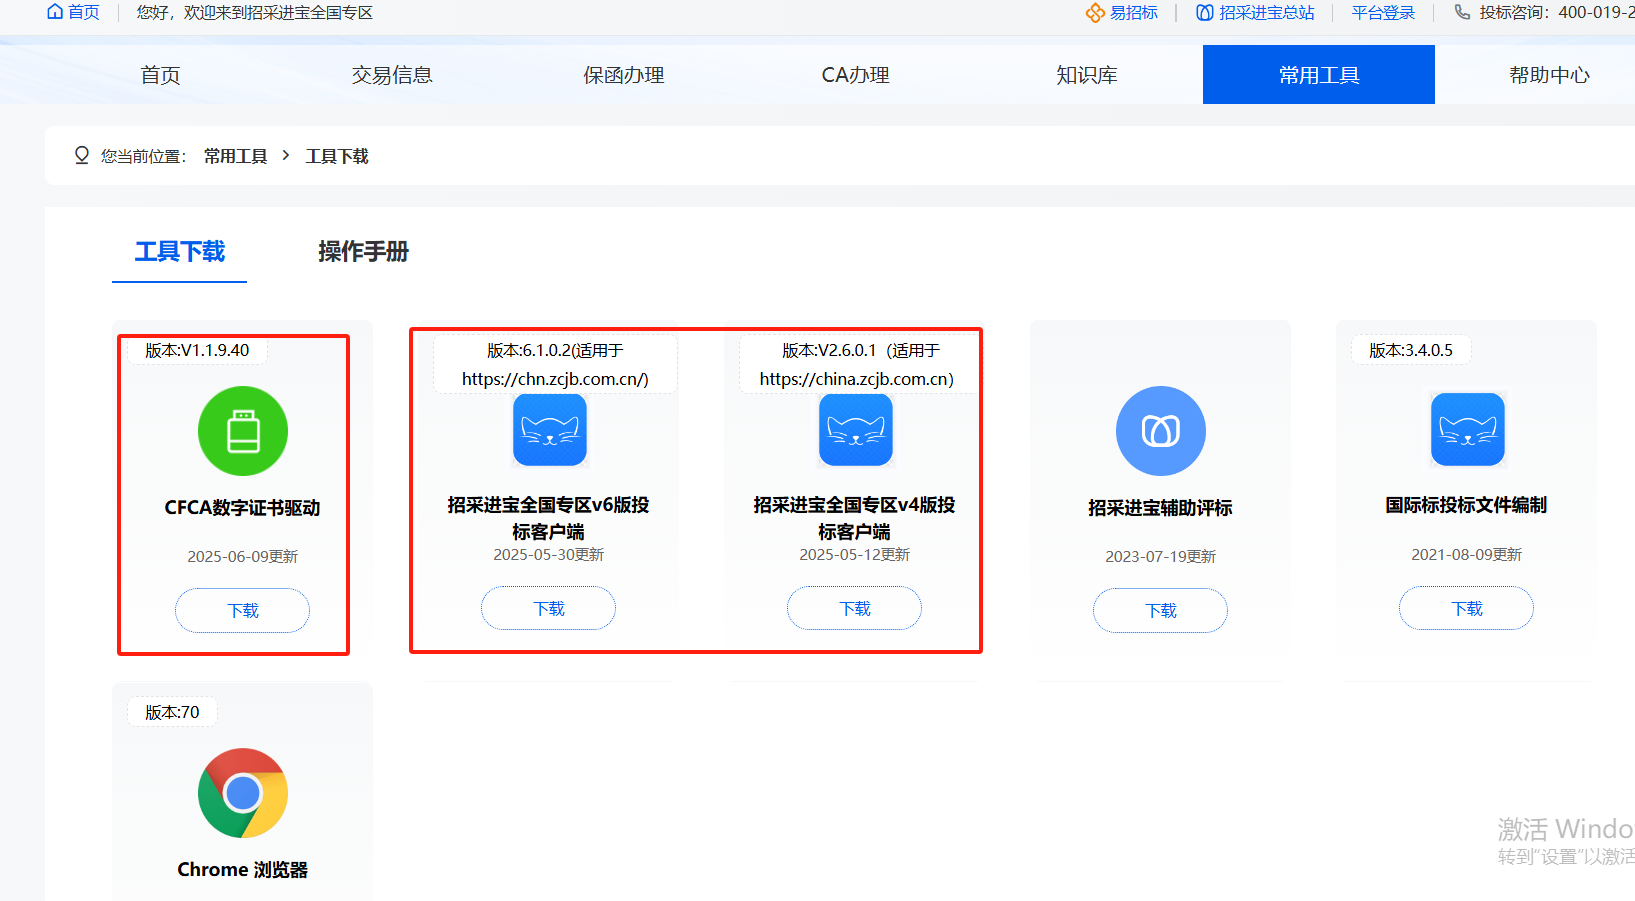The width and height of the screenshot is (1635, 901).
Task: Click the 2025-05-30更新 date
Action: point(549,555)
